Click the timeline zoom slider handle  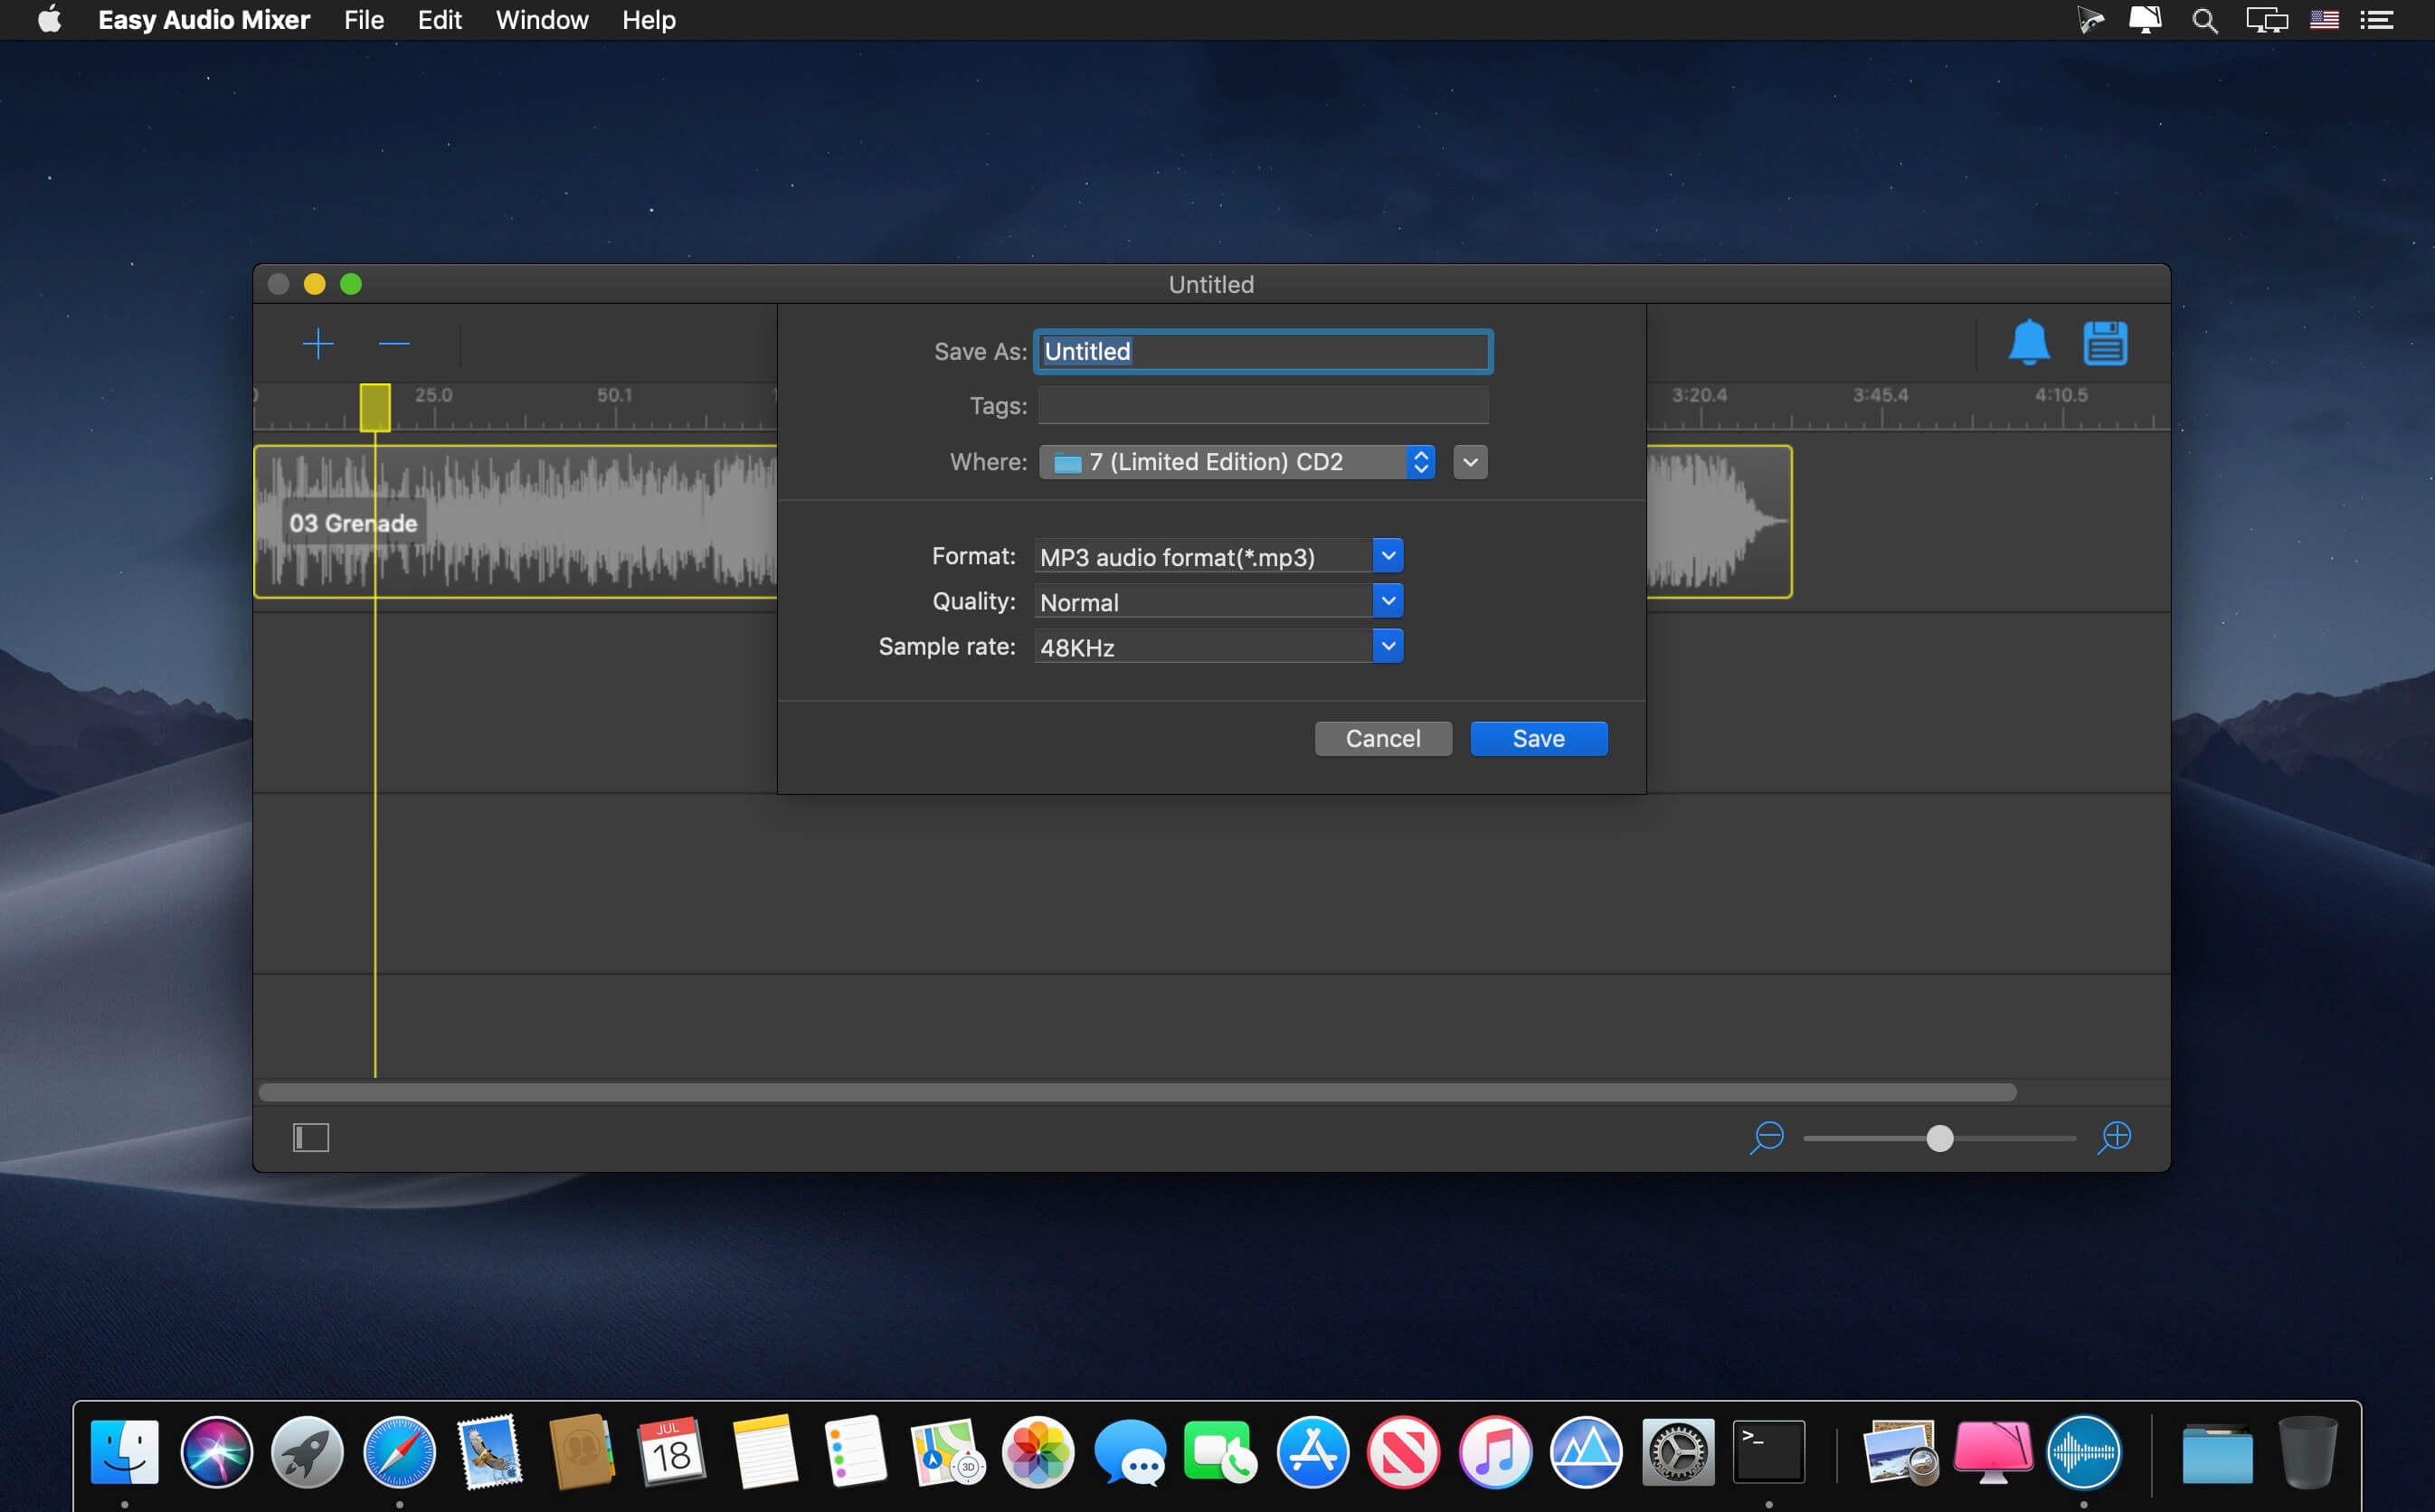point(1939,1138)
